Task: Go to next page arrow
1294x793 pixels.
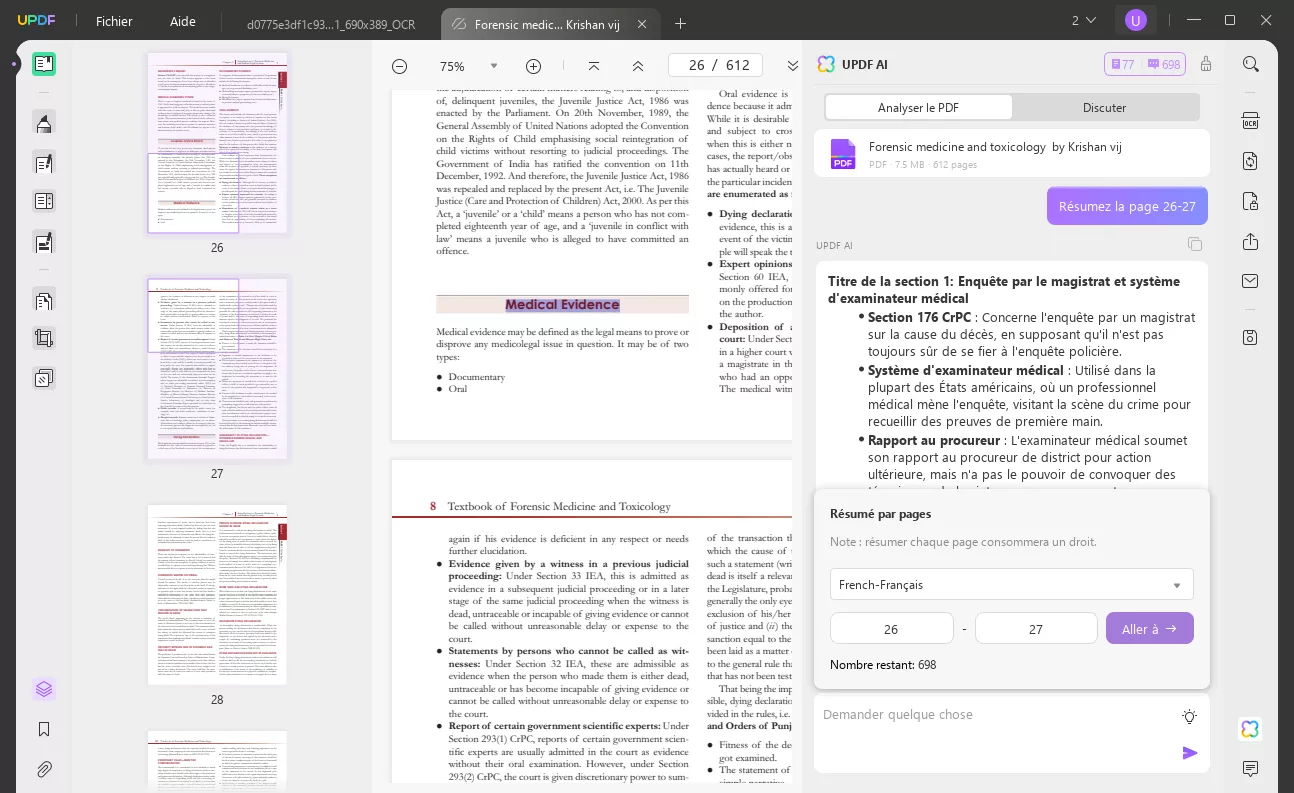Action: click(792, 66)
